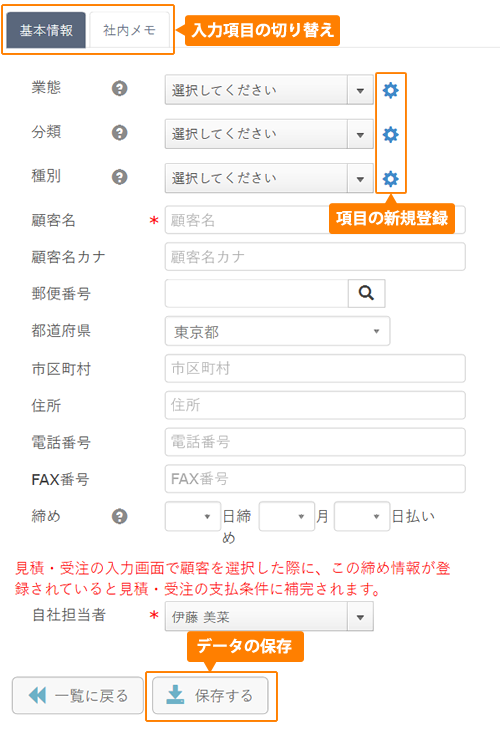
Task: Expand the 業態 selection dropdown
Action: coord(269,90)
